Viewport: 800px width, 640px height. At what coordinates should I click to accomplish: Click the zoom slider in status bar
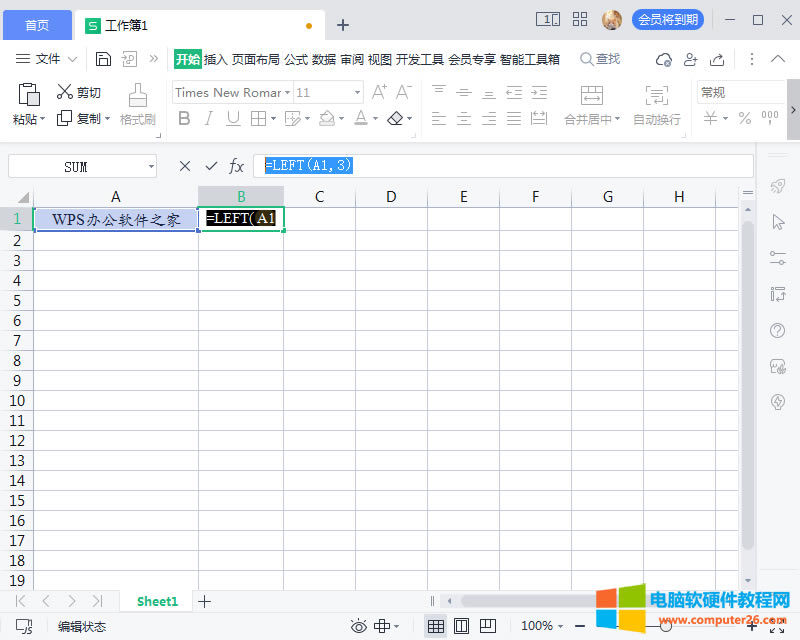click(x=665, y=626)
